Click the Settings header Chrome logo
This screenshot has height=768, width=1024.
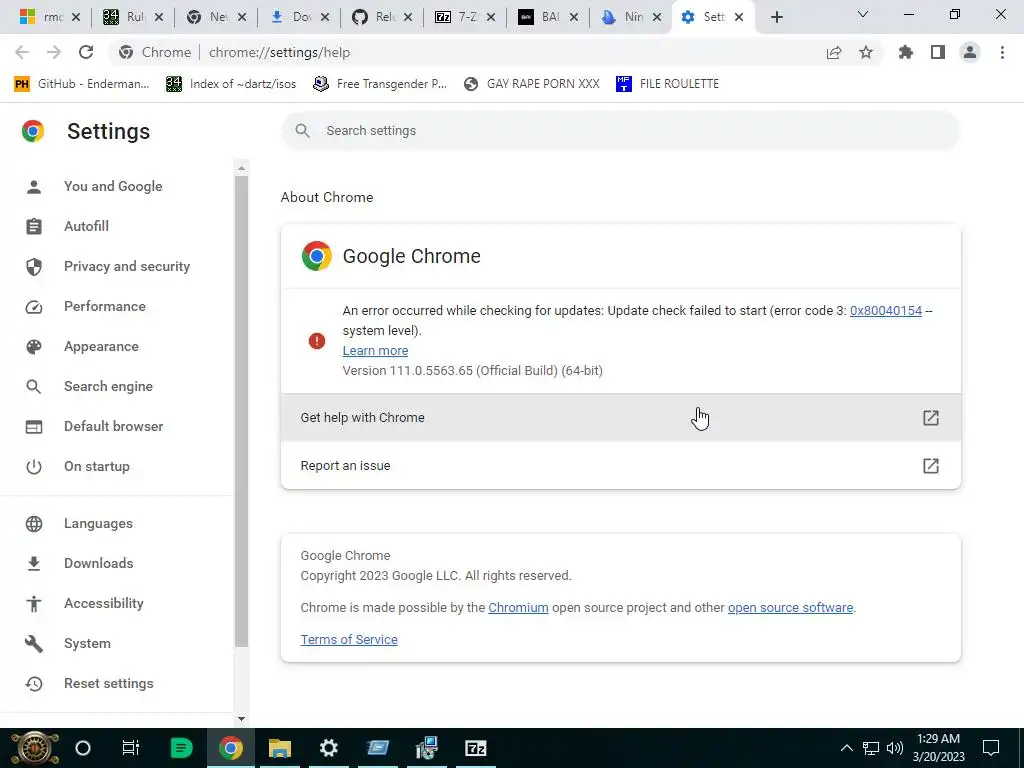pyautogui.click(x=33, y=131)
